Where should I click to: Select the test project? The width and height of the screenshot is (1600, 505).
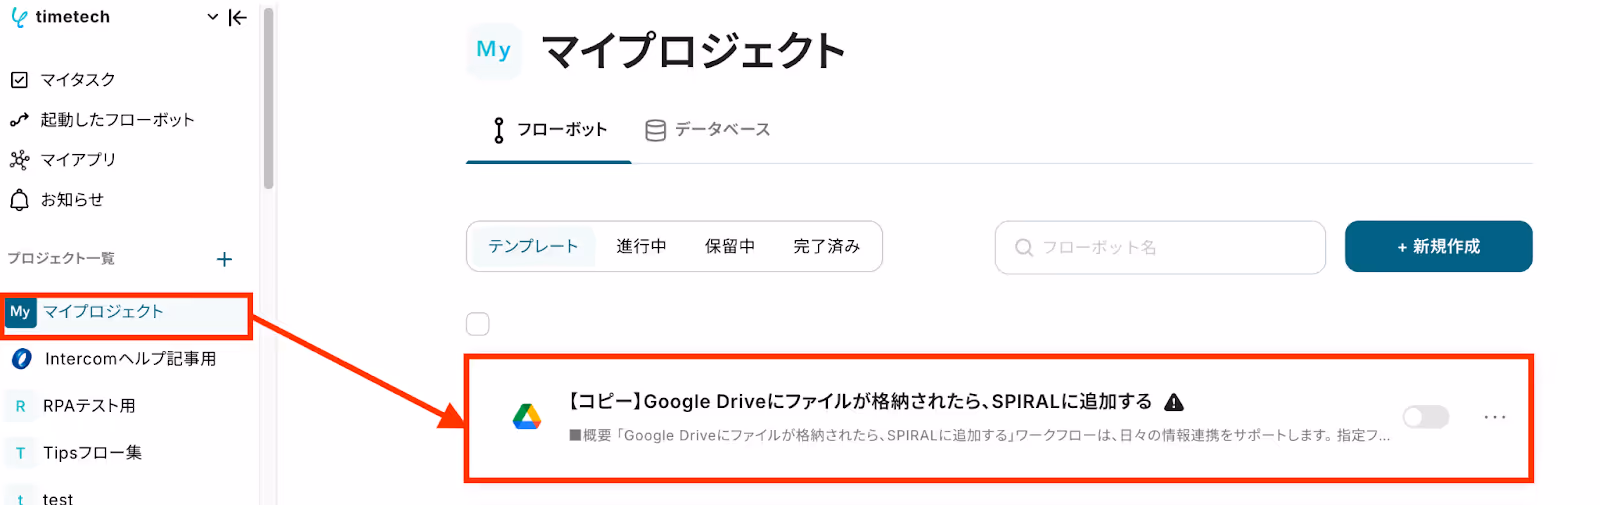(x=58, y=498)
